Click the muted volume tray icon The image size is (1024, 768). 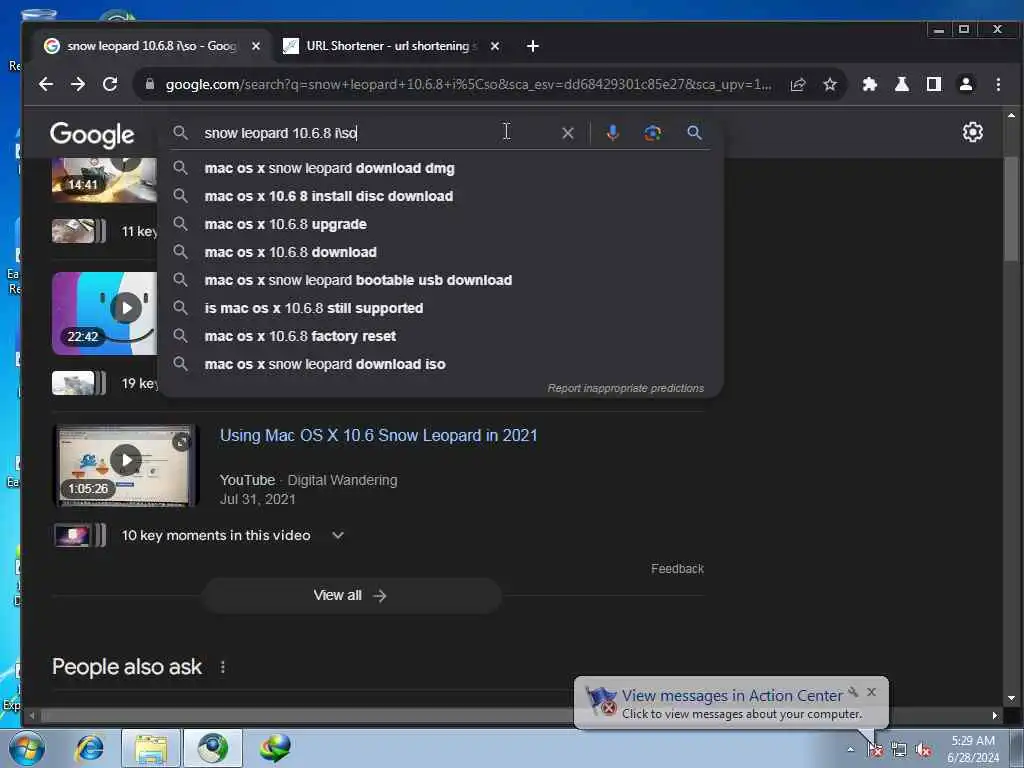923,750
